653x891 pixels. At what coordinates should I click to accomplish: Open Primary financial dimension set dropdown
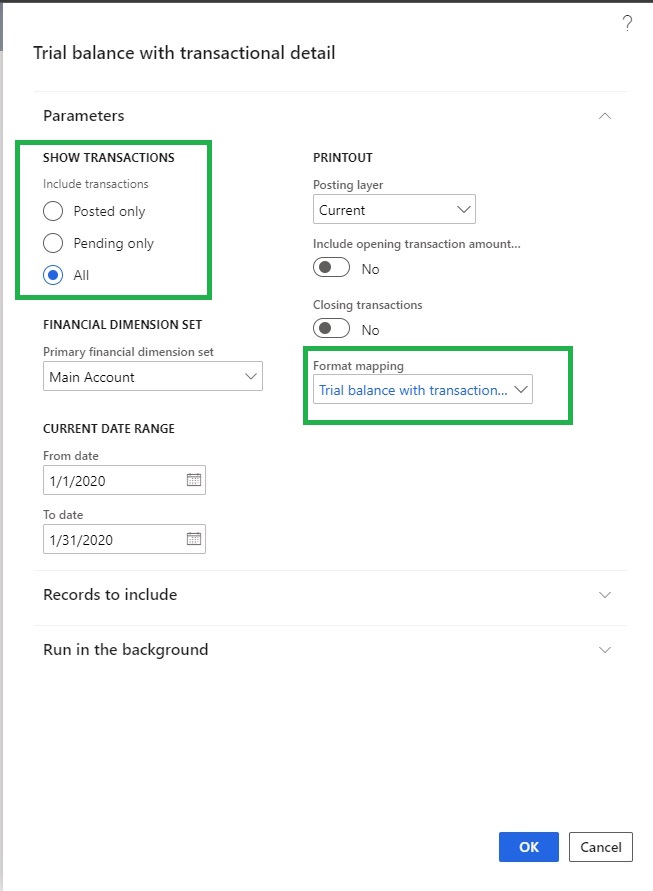(x=153, y=377)
